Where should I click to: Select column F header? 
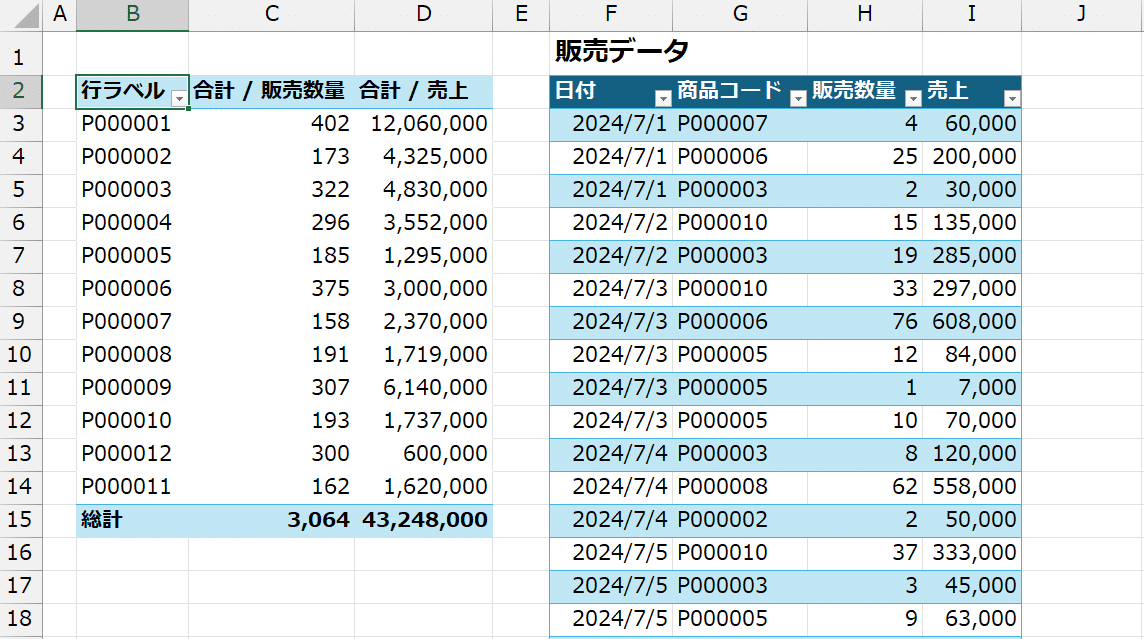tap(611, 14)
